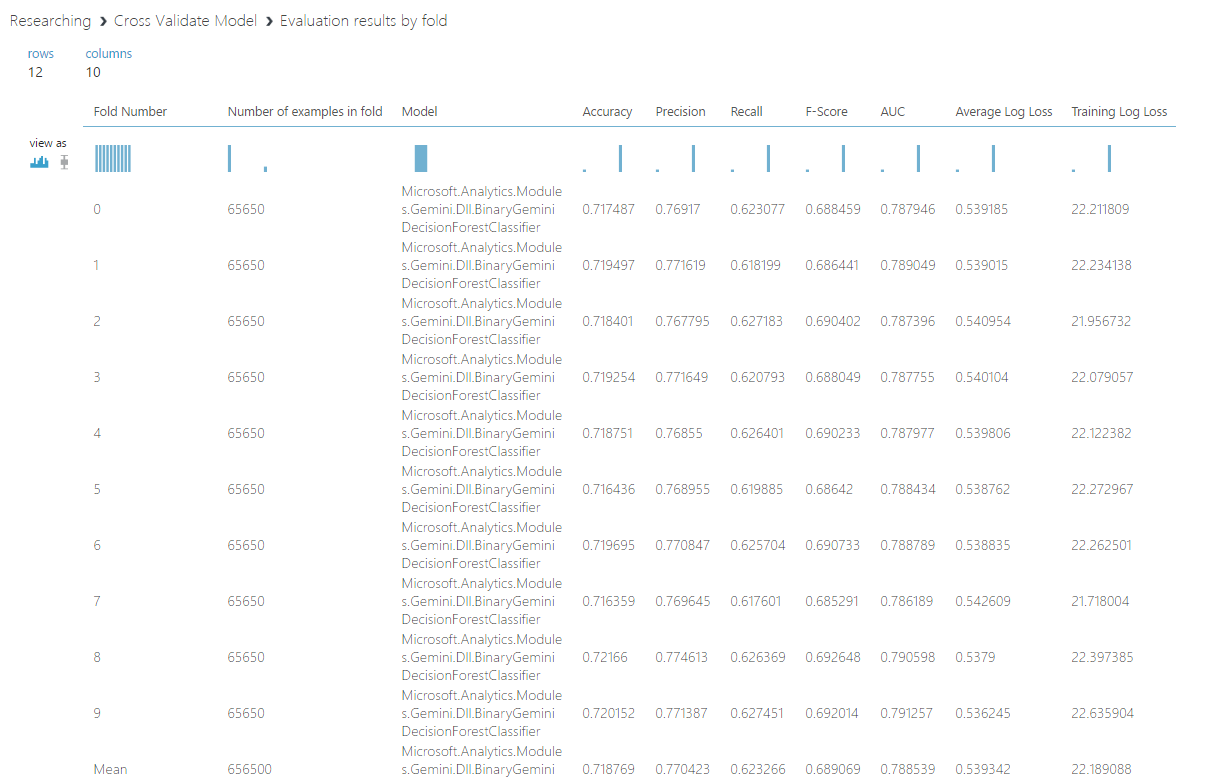The height and width of the screenshot is (778, 1213).
Task: Open Average Log Loss histogram thumbnail
Action: point(975,158)
